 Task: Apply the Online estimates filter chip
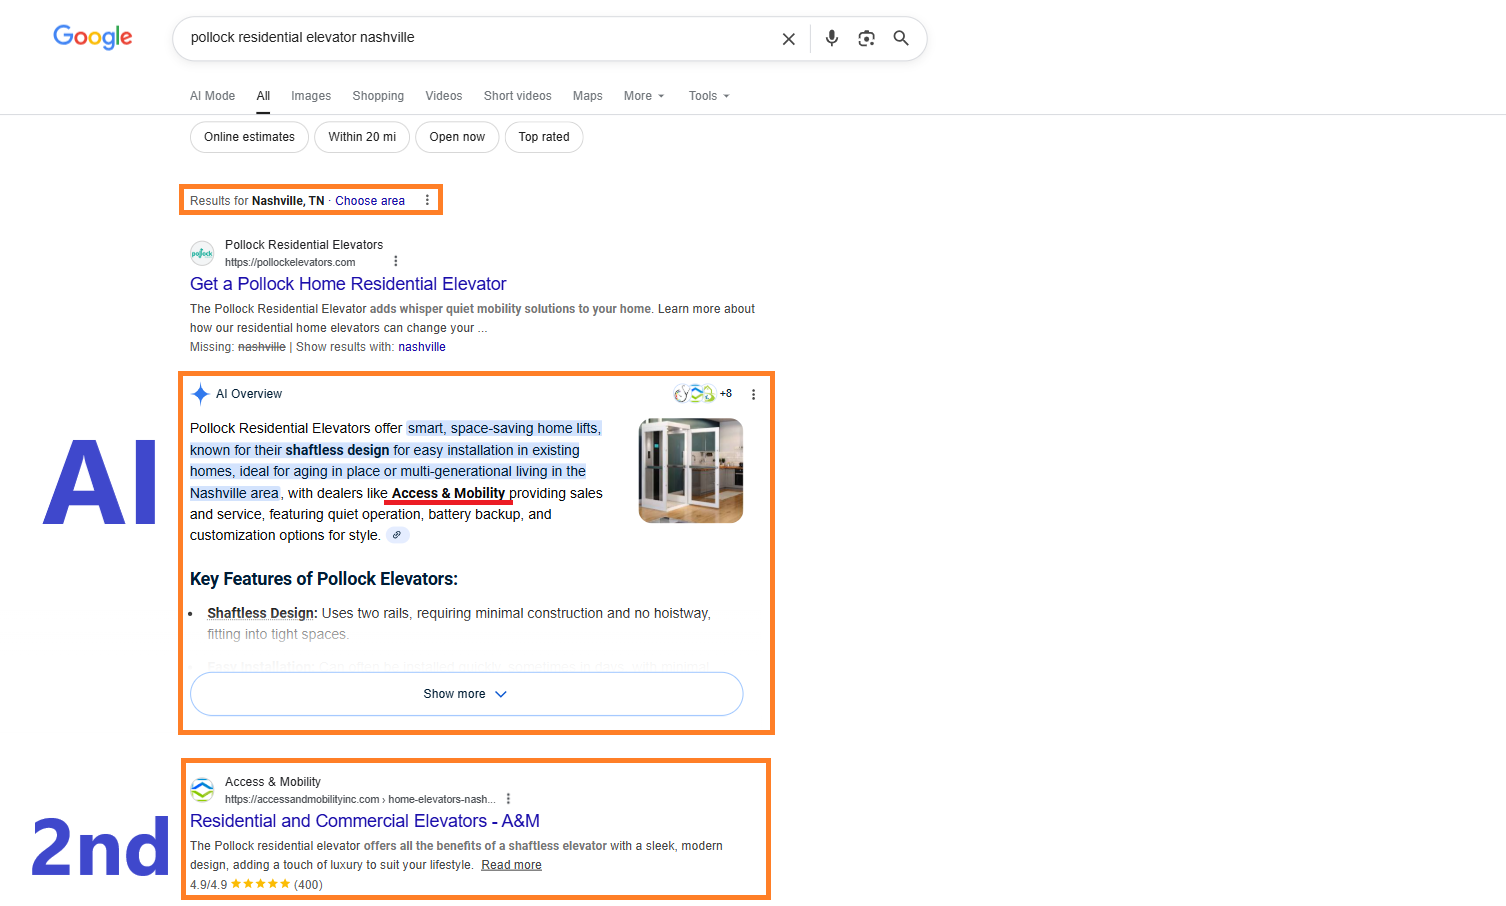point(249,137)
